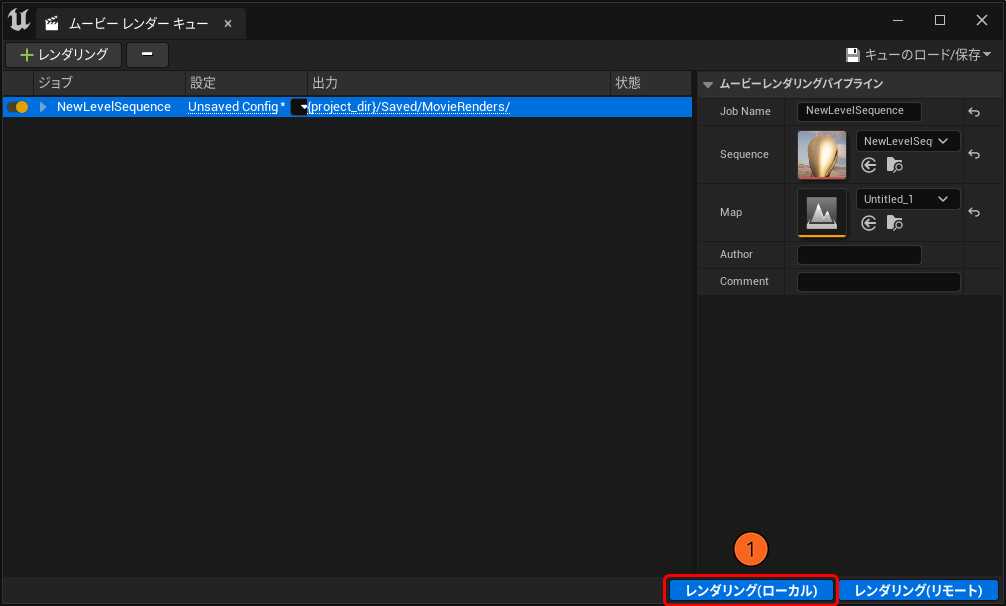The image size is (1006, 606).
Task: Click レンダリング(ローカル) button
Action: (750, 591)
